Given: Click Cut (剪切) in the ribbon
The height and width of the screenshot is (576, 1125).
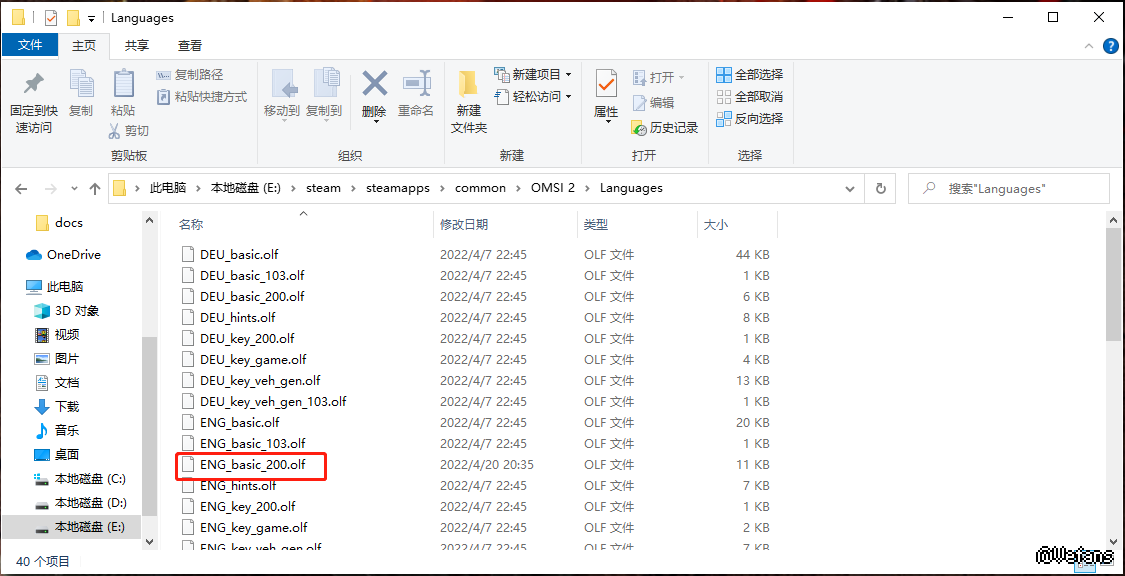Looking at the screenshot, I should point(128,131).
